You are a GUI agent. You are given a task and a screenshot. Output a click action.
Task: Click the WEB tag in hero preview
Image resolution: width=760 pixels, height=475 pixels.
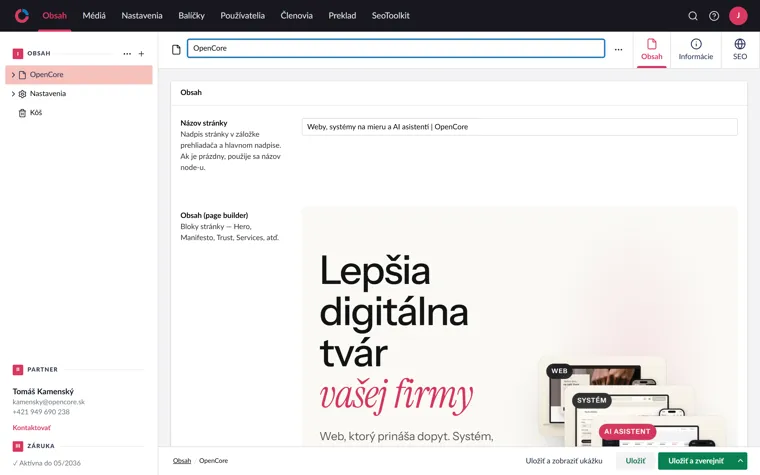click(x=559, y=371)
